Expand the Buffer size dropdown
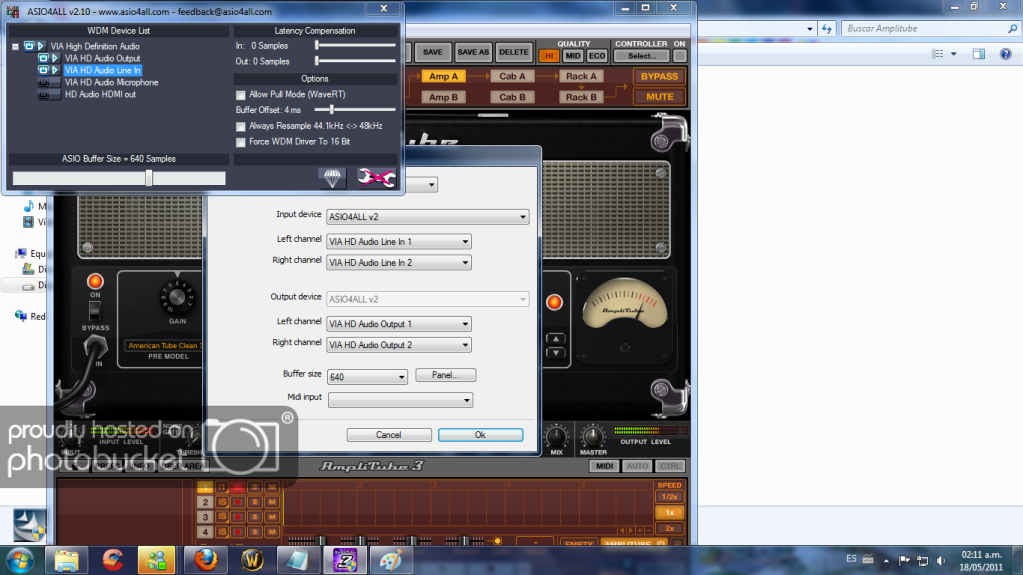Image resolution: width=1023 pixels, height=575 pixels. (x=367, y=377)
